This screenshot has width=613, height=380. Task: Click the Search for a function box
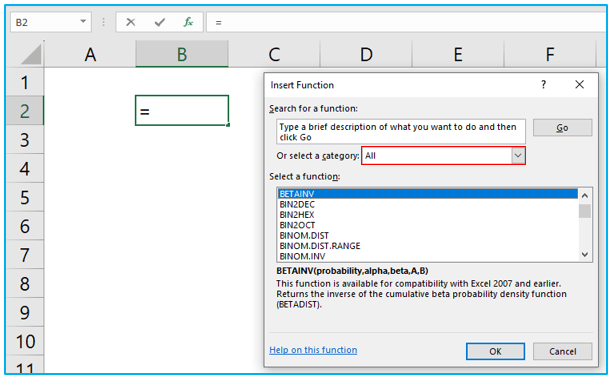[x=401, y=132]
